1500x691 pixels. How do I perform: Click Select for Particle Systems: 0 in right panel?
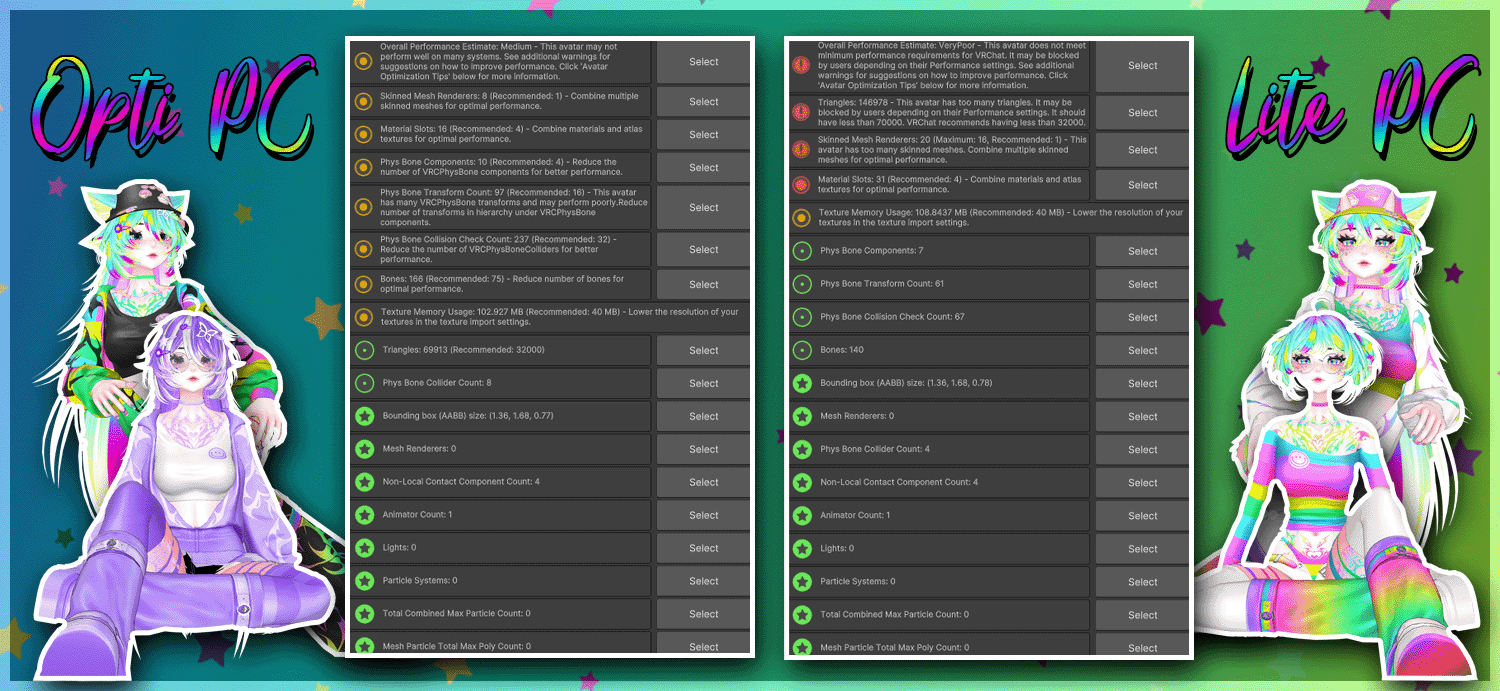[1142, 582]
